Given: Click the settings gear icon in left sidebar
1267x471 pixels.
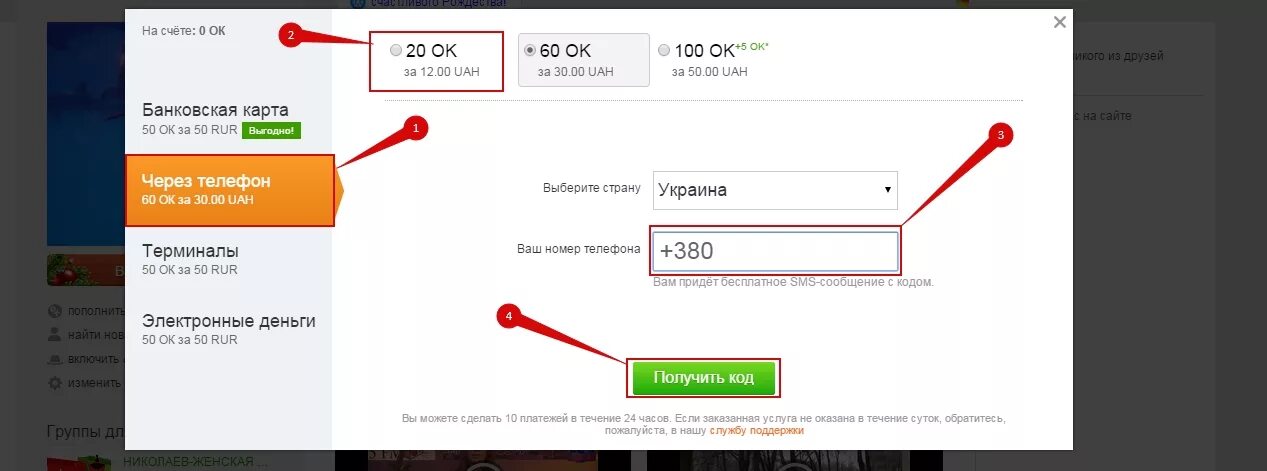Looking at the screenshot, I should coord(55,383).
